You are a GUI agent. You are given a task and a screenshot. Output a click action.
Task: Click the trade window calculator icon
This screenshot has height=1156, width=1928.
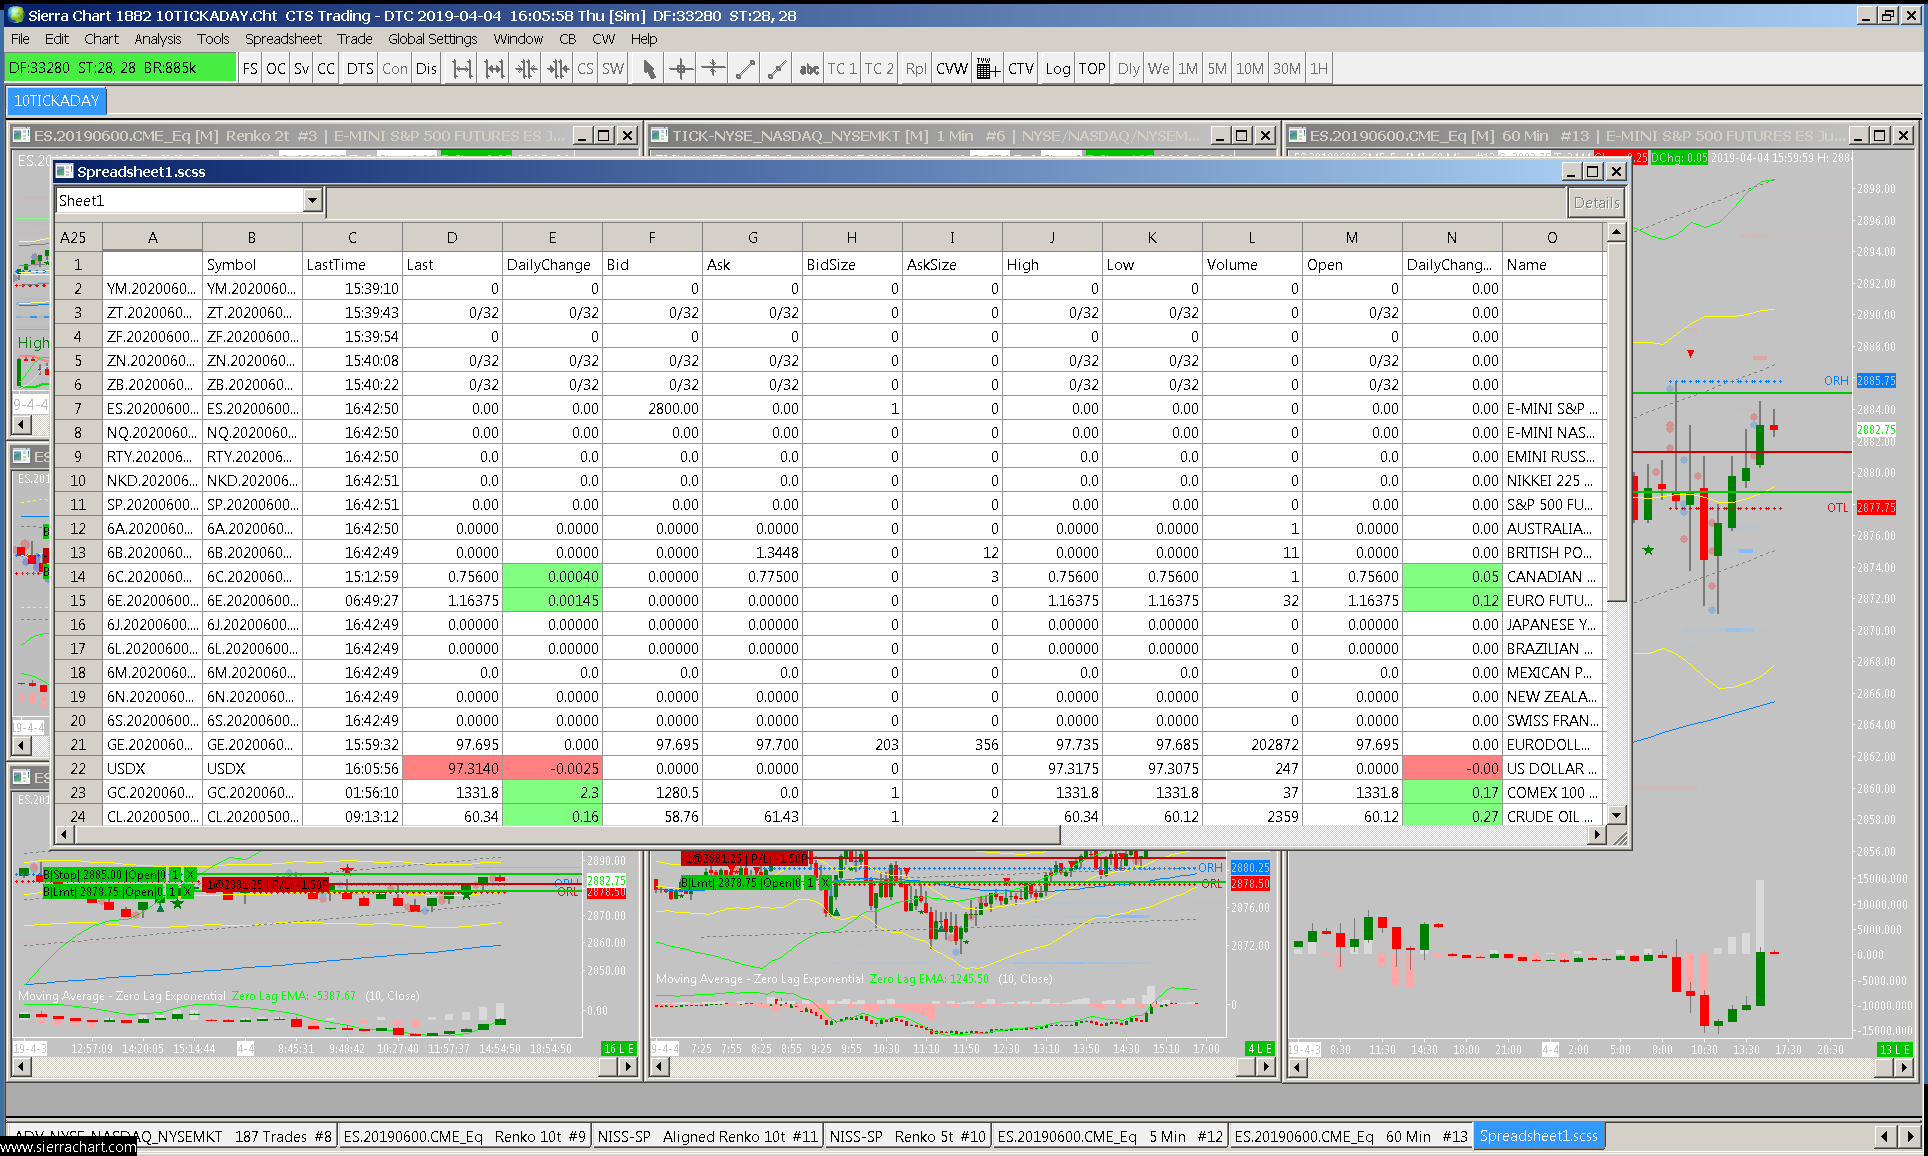(x=987, y=69)
